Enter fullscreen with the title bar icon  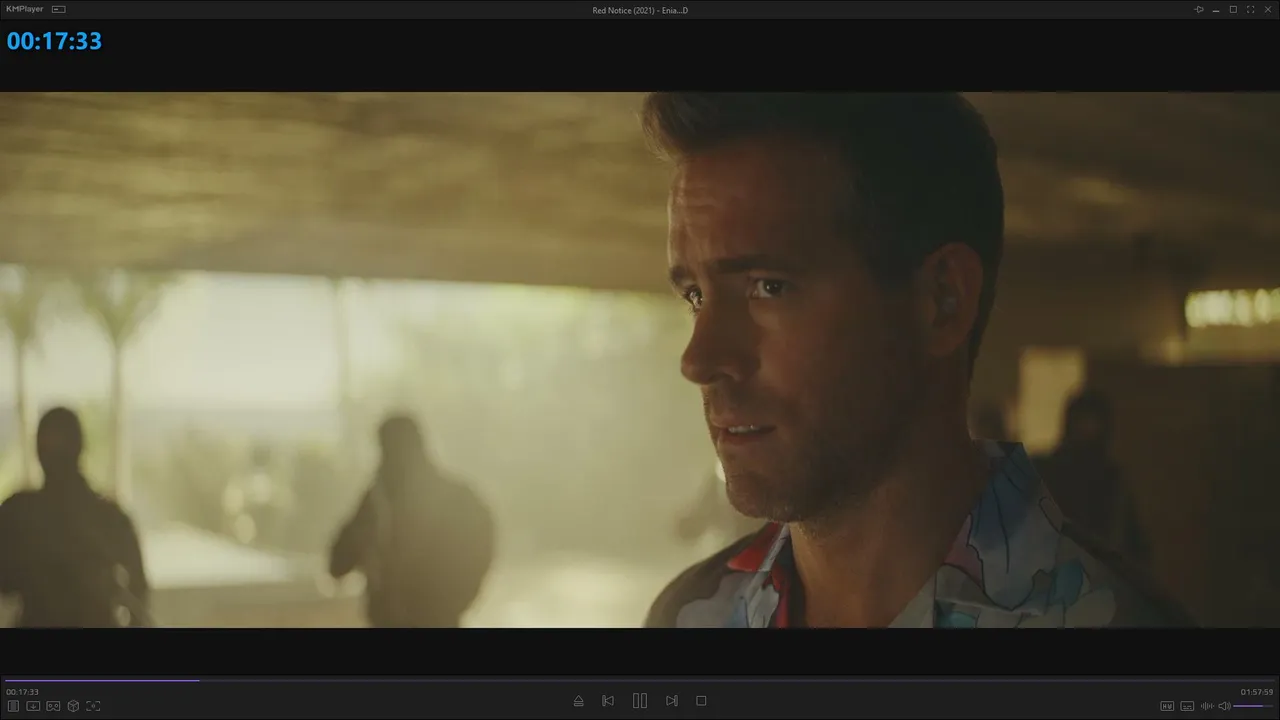[x=1250, y=9]
